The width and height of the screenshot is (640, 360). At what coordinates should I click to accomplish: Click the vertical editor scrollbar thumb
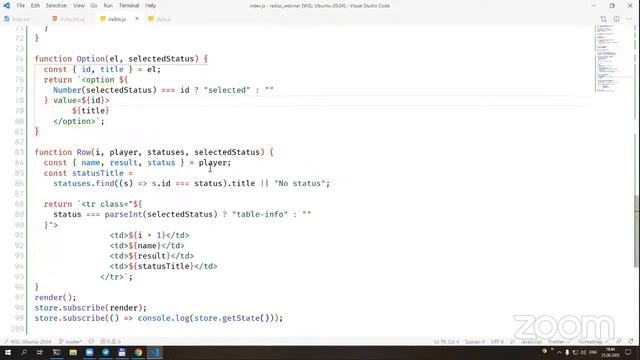click(637, 232)
